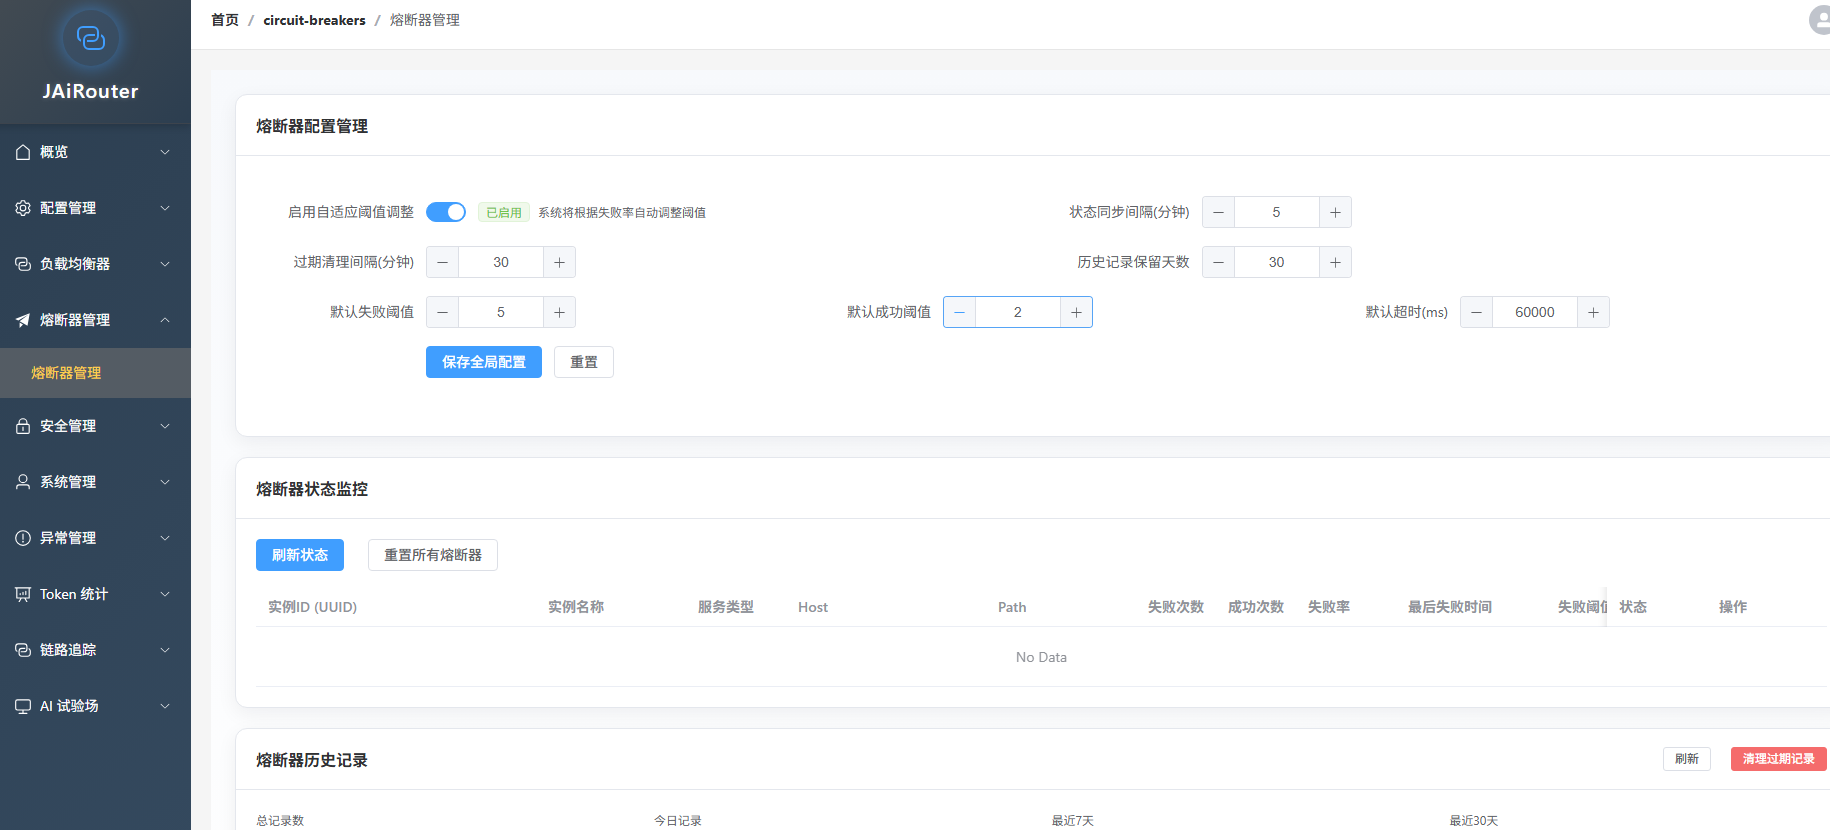Go to 首页 breadcrumb link
Image resolution: width=1830 pixels, height=830 pixels.
pos(225,20)
